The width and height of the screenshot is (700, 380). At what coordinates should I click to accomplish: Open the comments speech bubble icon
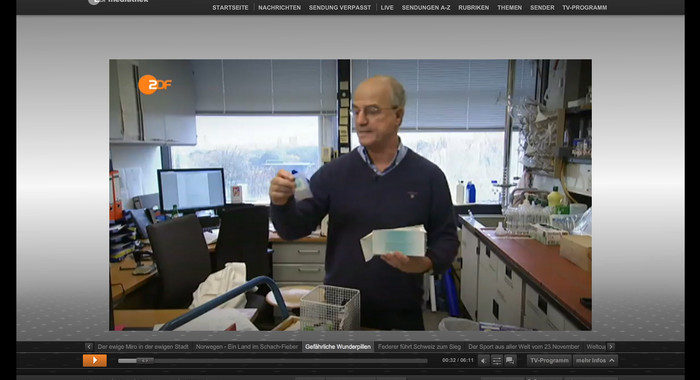(x=510, y=360)
